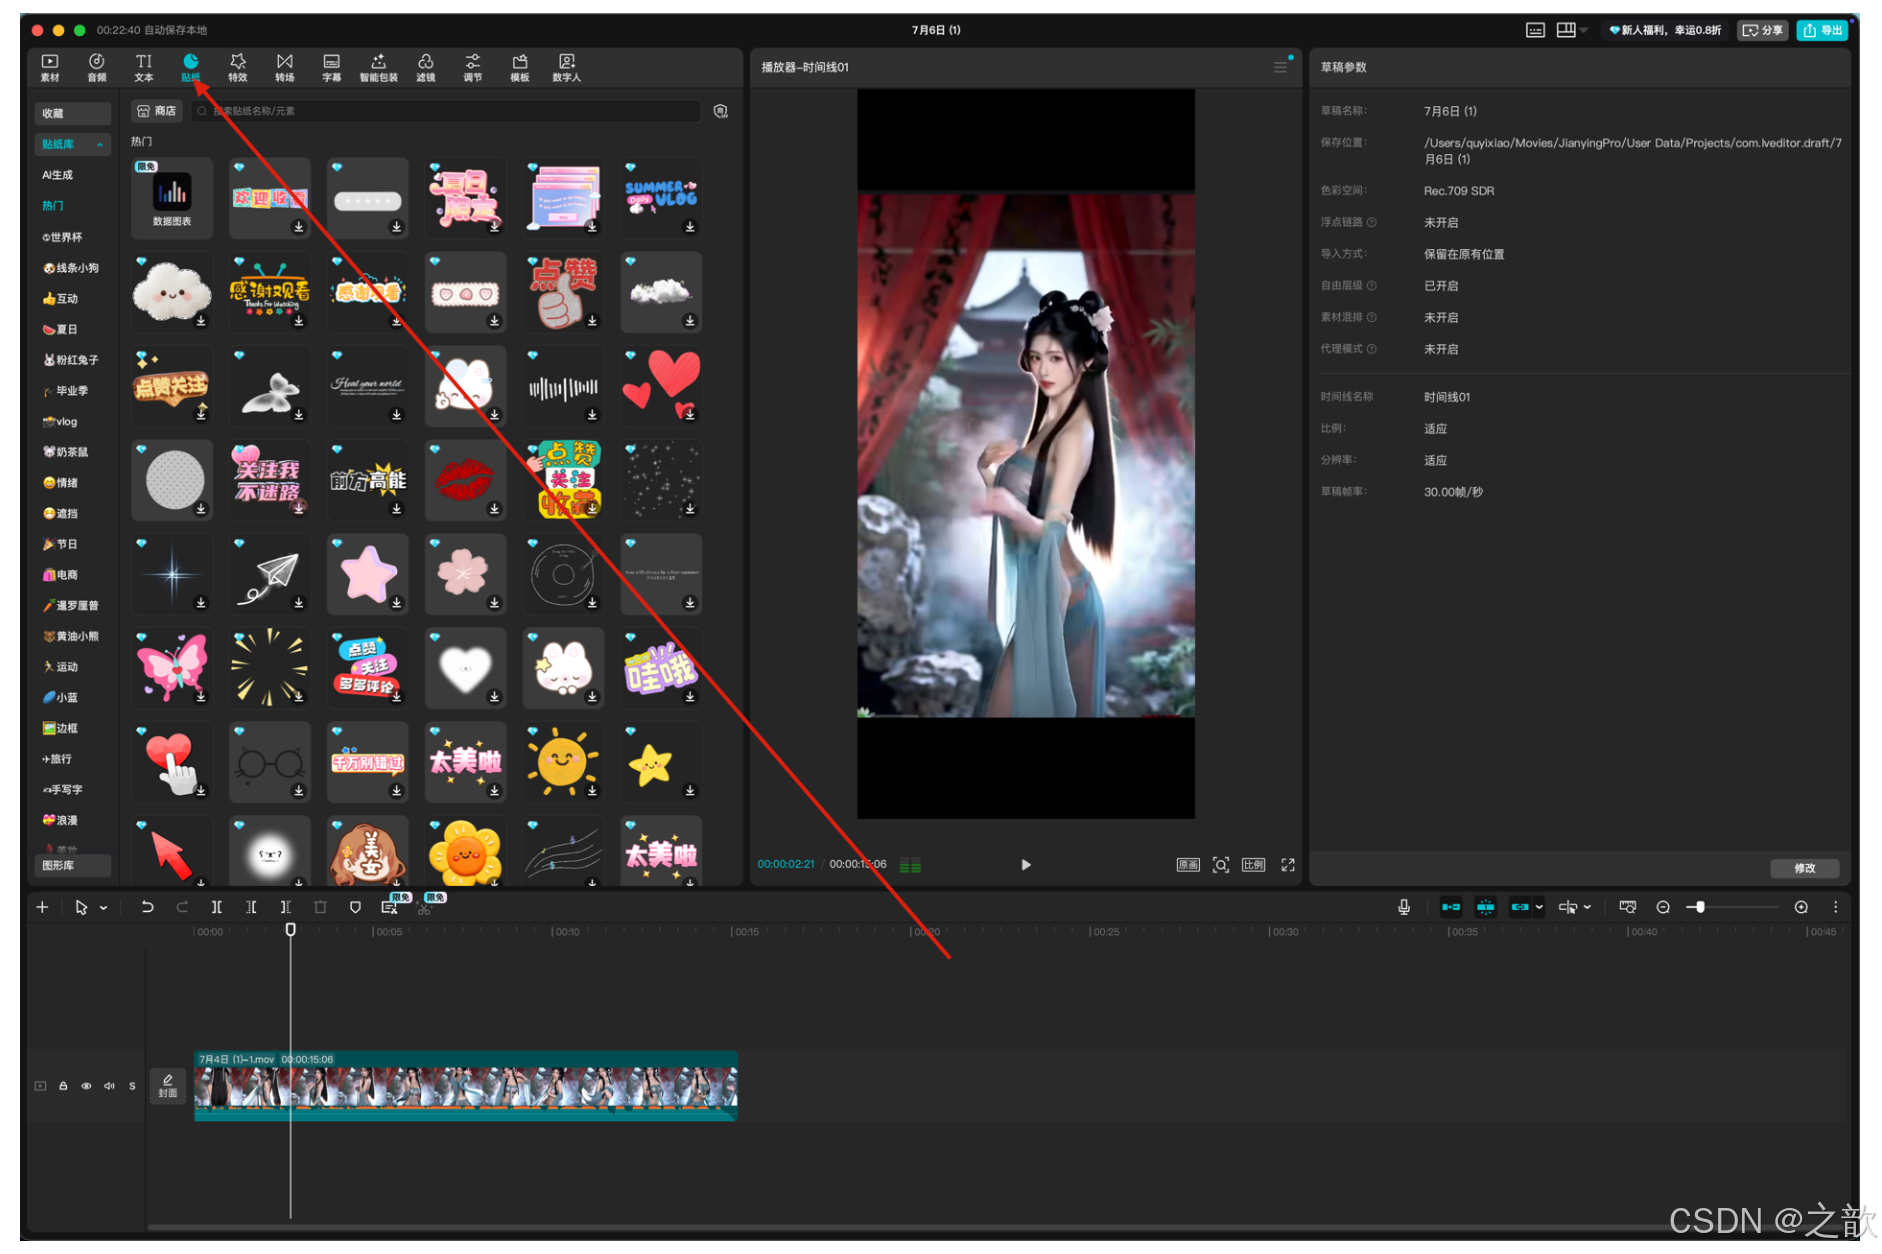The image size is (1882, 1254).
Task: Open the 音频 audio tab
Action: click(x=96, y=68)
